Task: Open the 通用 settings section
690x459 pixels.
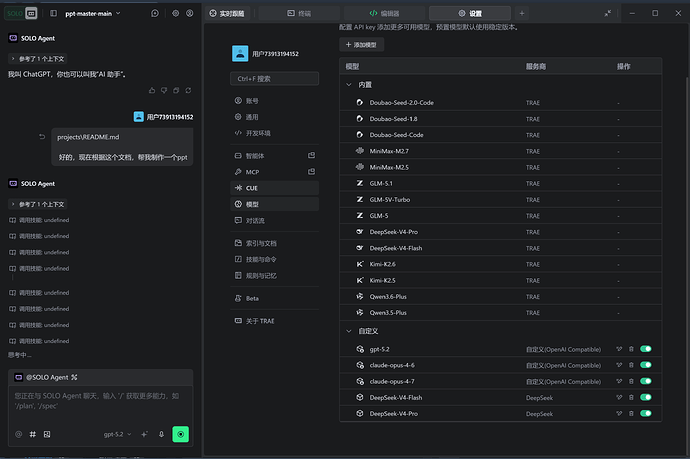Action: point(275,117)
